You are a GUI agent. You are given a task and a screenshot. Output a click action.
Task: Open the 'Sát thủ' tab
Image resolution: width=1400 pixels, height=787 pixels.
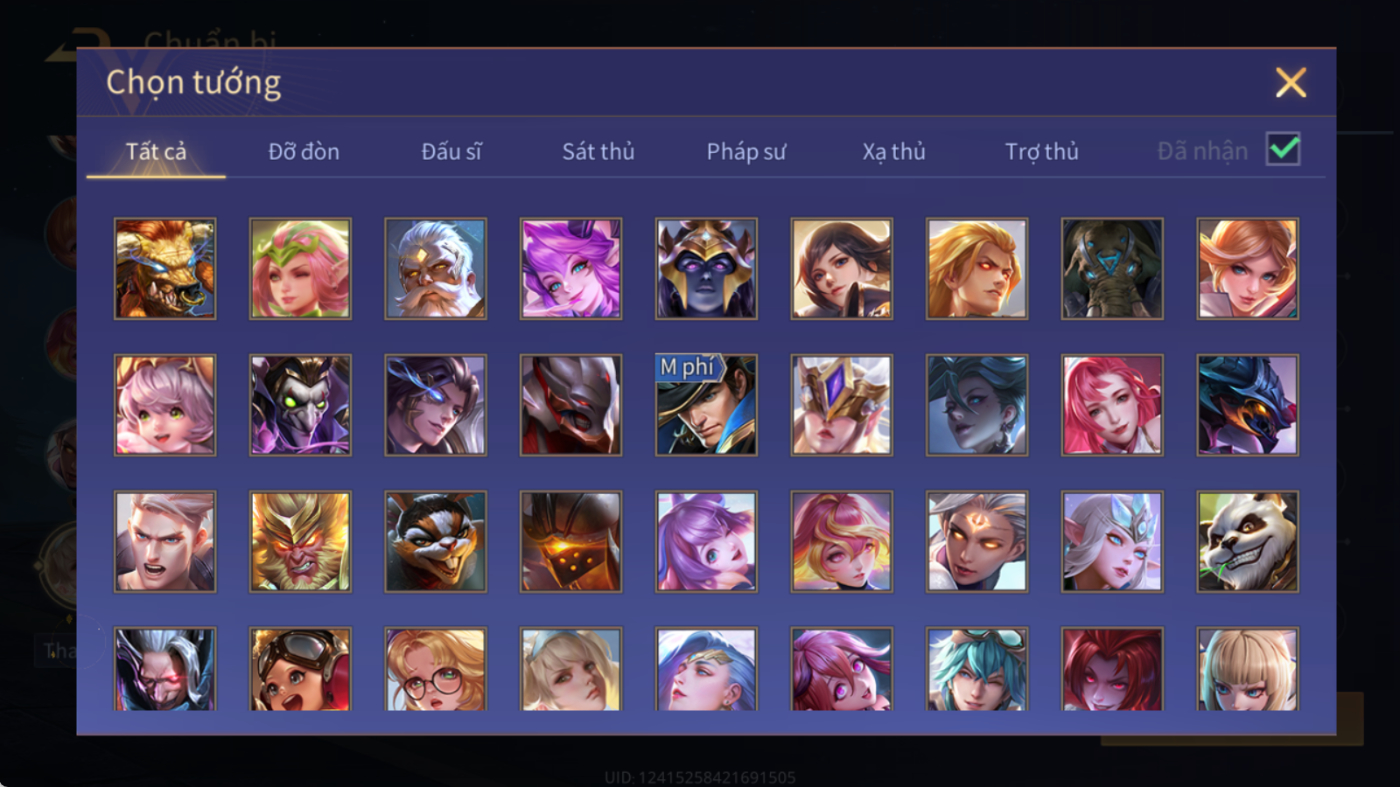pyautogui.click(x=598, y=152)
